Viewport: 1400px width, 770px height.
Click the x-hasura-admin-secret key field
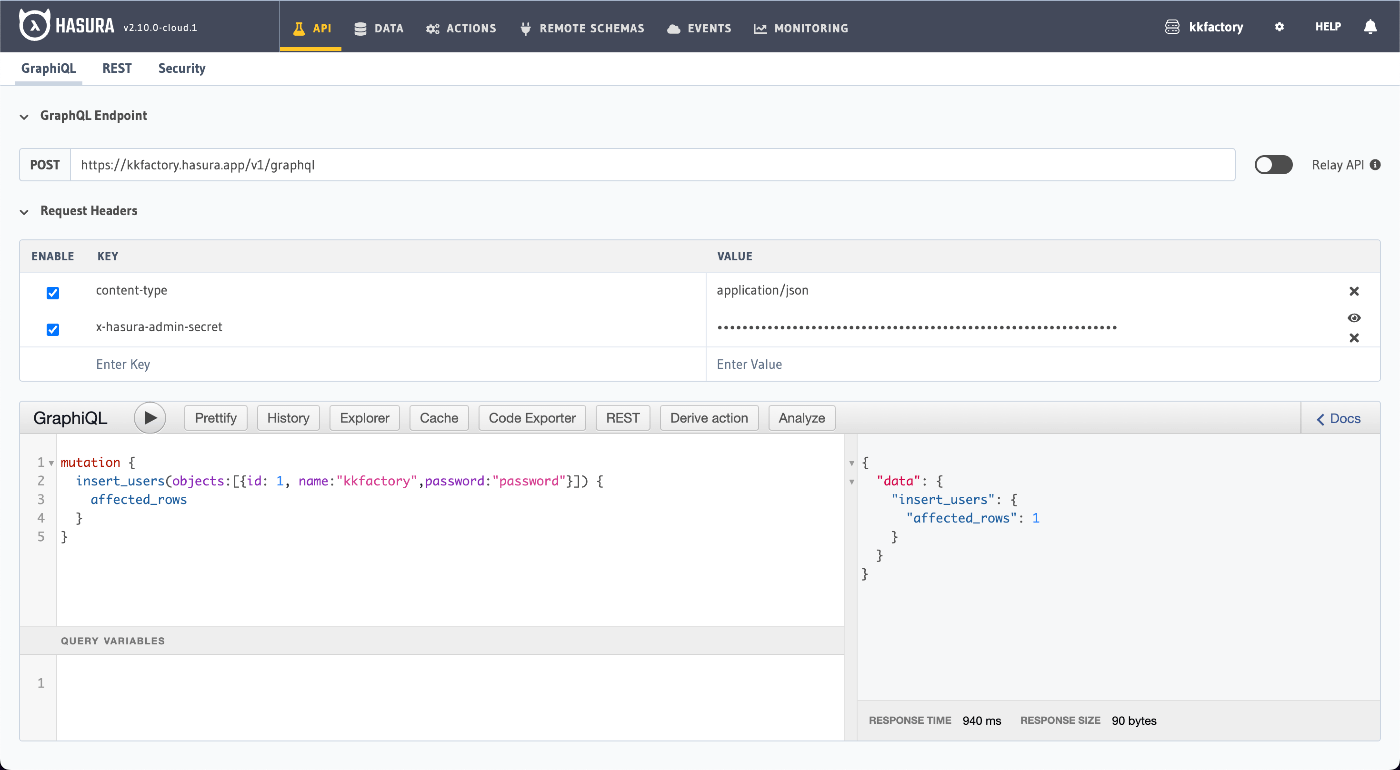tap(397, 327)
